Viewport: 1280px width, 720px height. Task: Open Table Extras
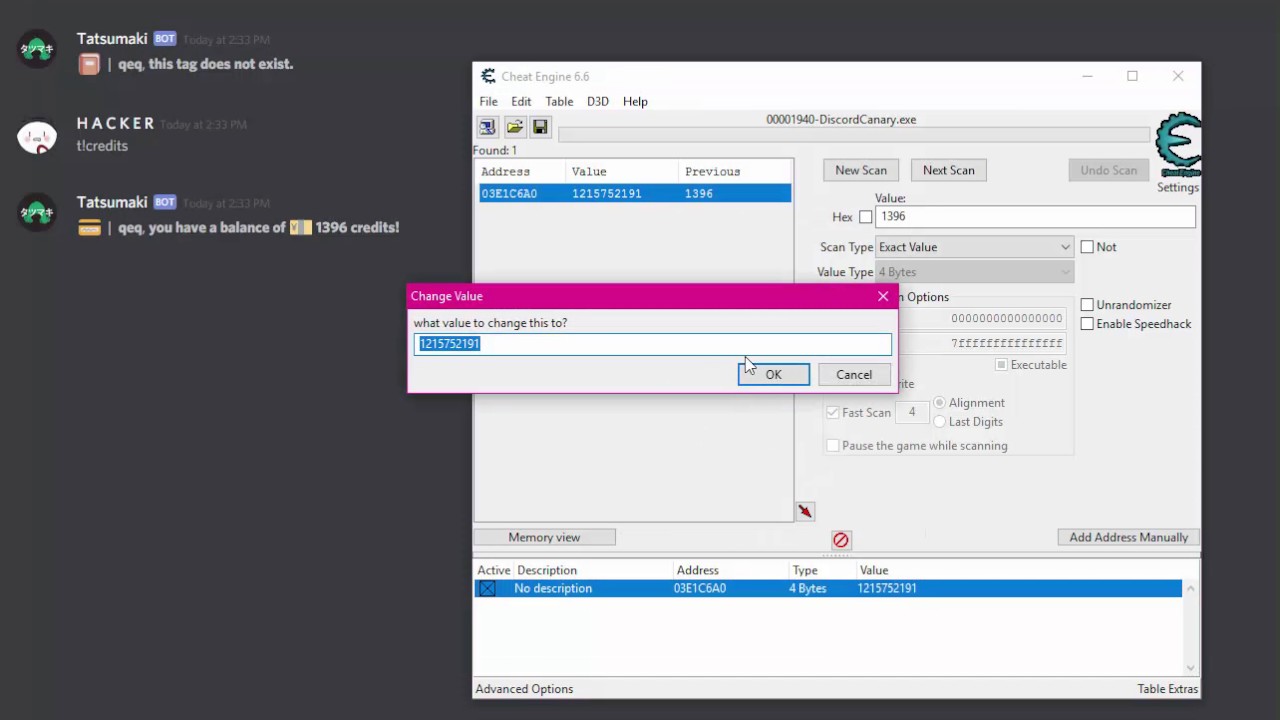tap(1167, 689)
